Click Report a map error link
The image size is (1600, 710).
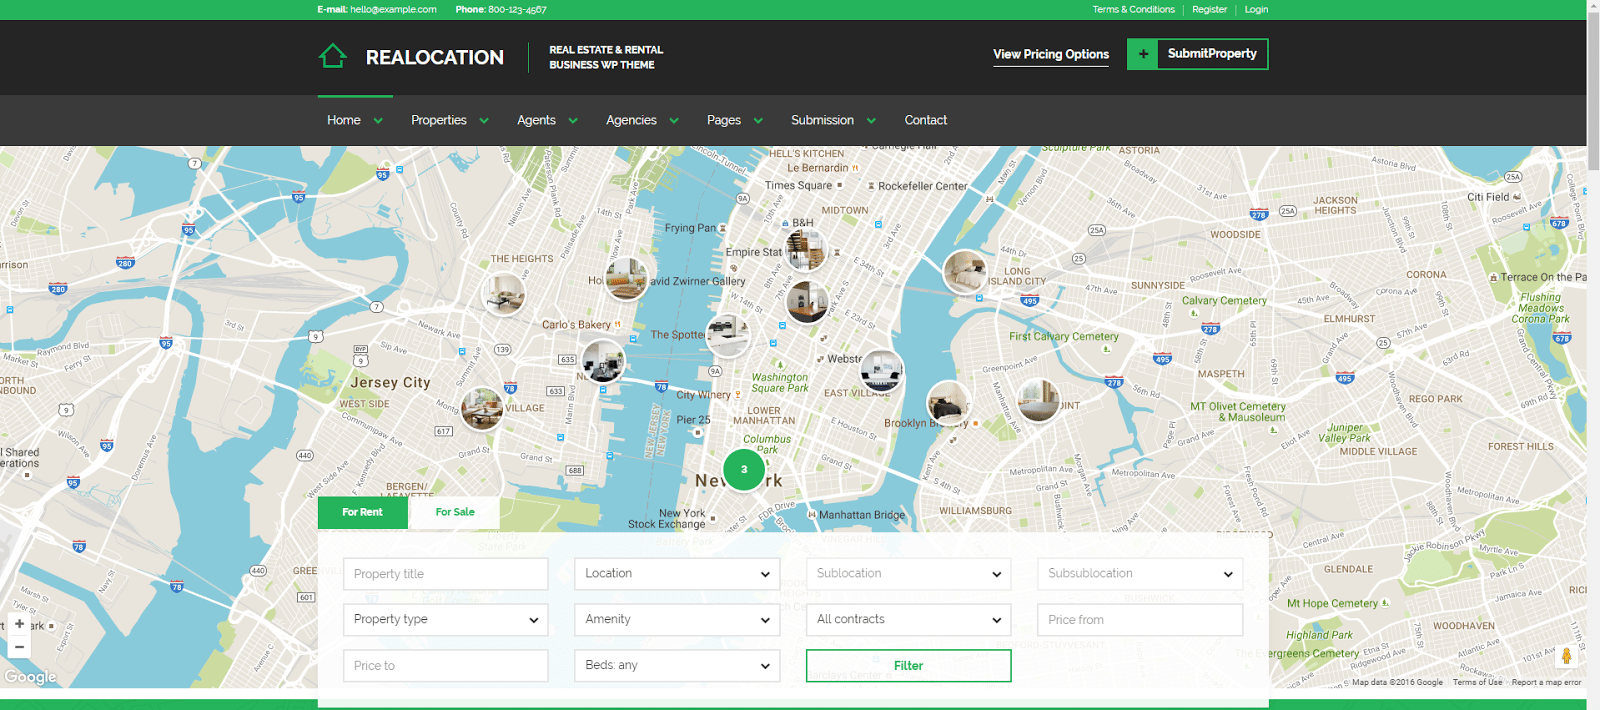click(1546, 682)
